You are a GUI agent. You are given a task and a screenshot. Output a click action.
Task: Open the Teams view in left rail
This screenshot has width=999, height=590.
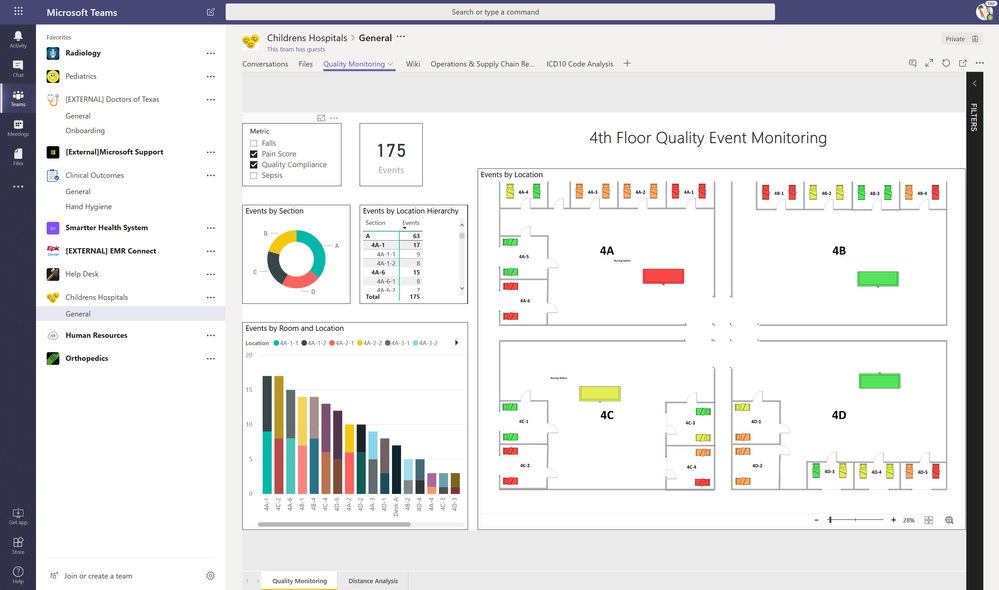[x=18, y=98]
